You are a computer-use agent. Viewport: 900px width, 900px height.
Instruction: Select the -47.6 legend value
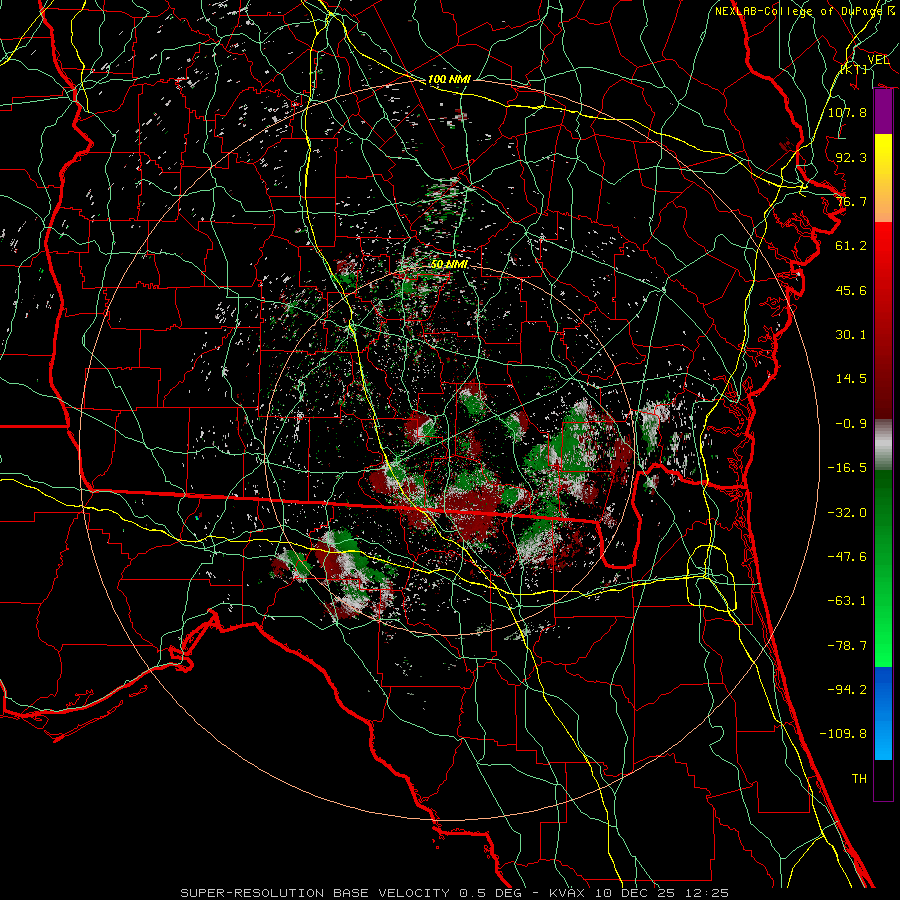click(x=847, y=557)
